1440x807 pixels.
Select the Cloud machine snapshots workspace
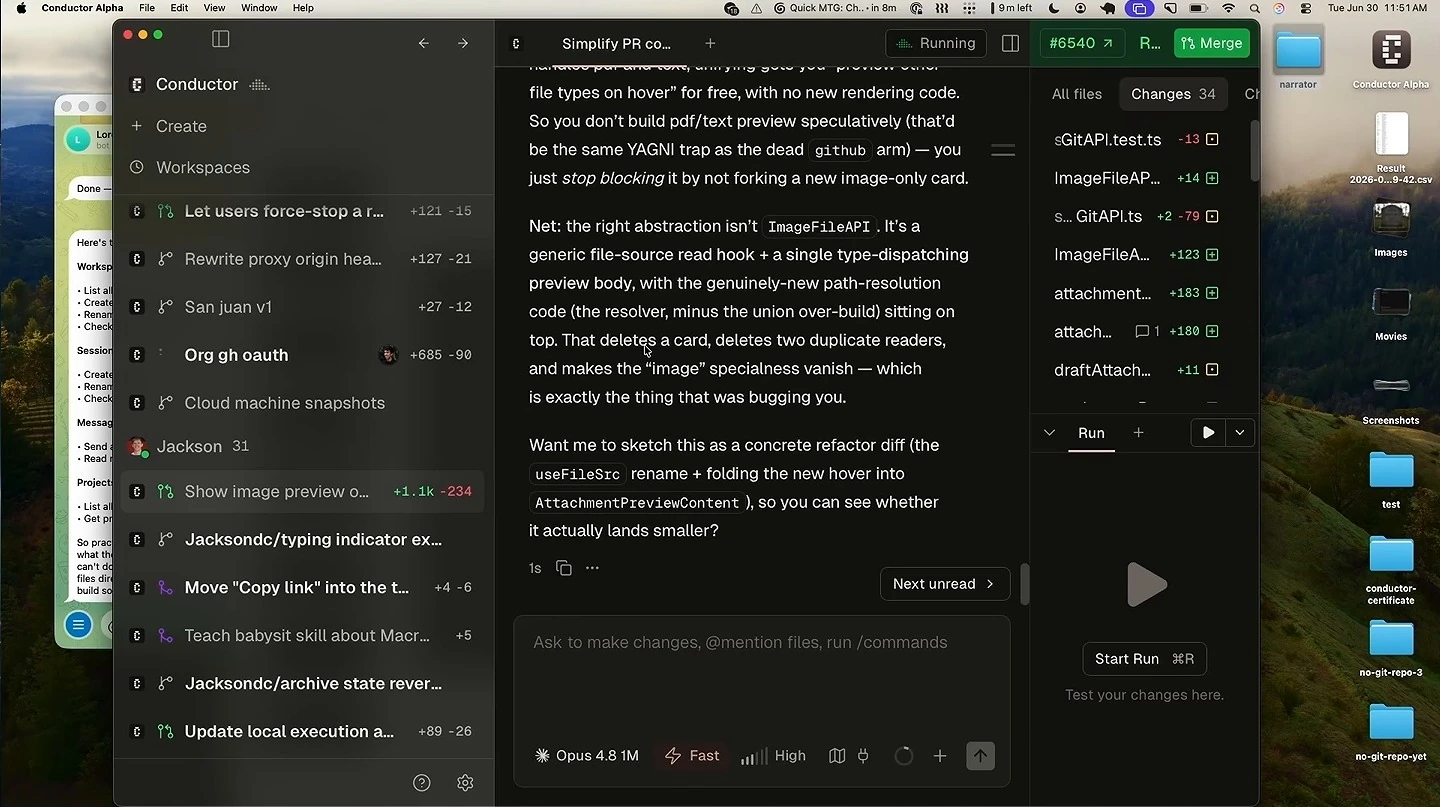click(301, 403)
